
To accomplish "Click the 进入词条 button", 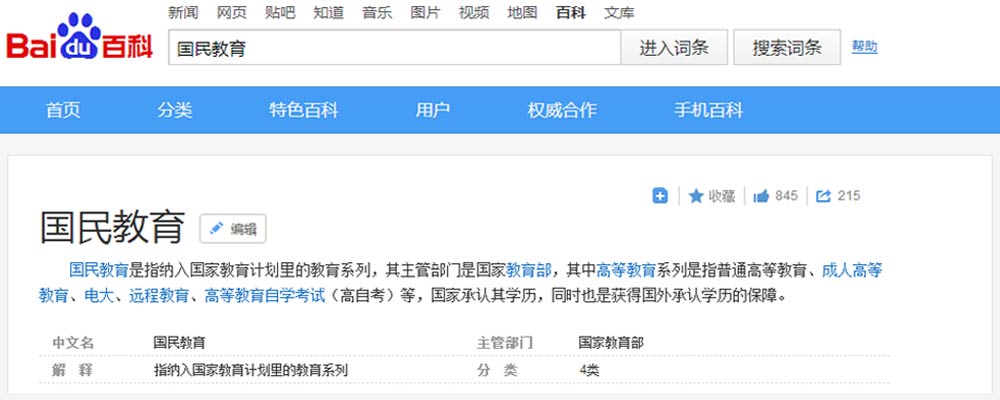I will (x=674, y=47).
